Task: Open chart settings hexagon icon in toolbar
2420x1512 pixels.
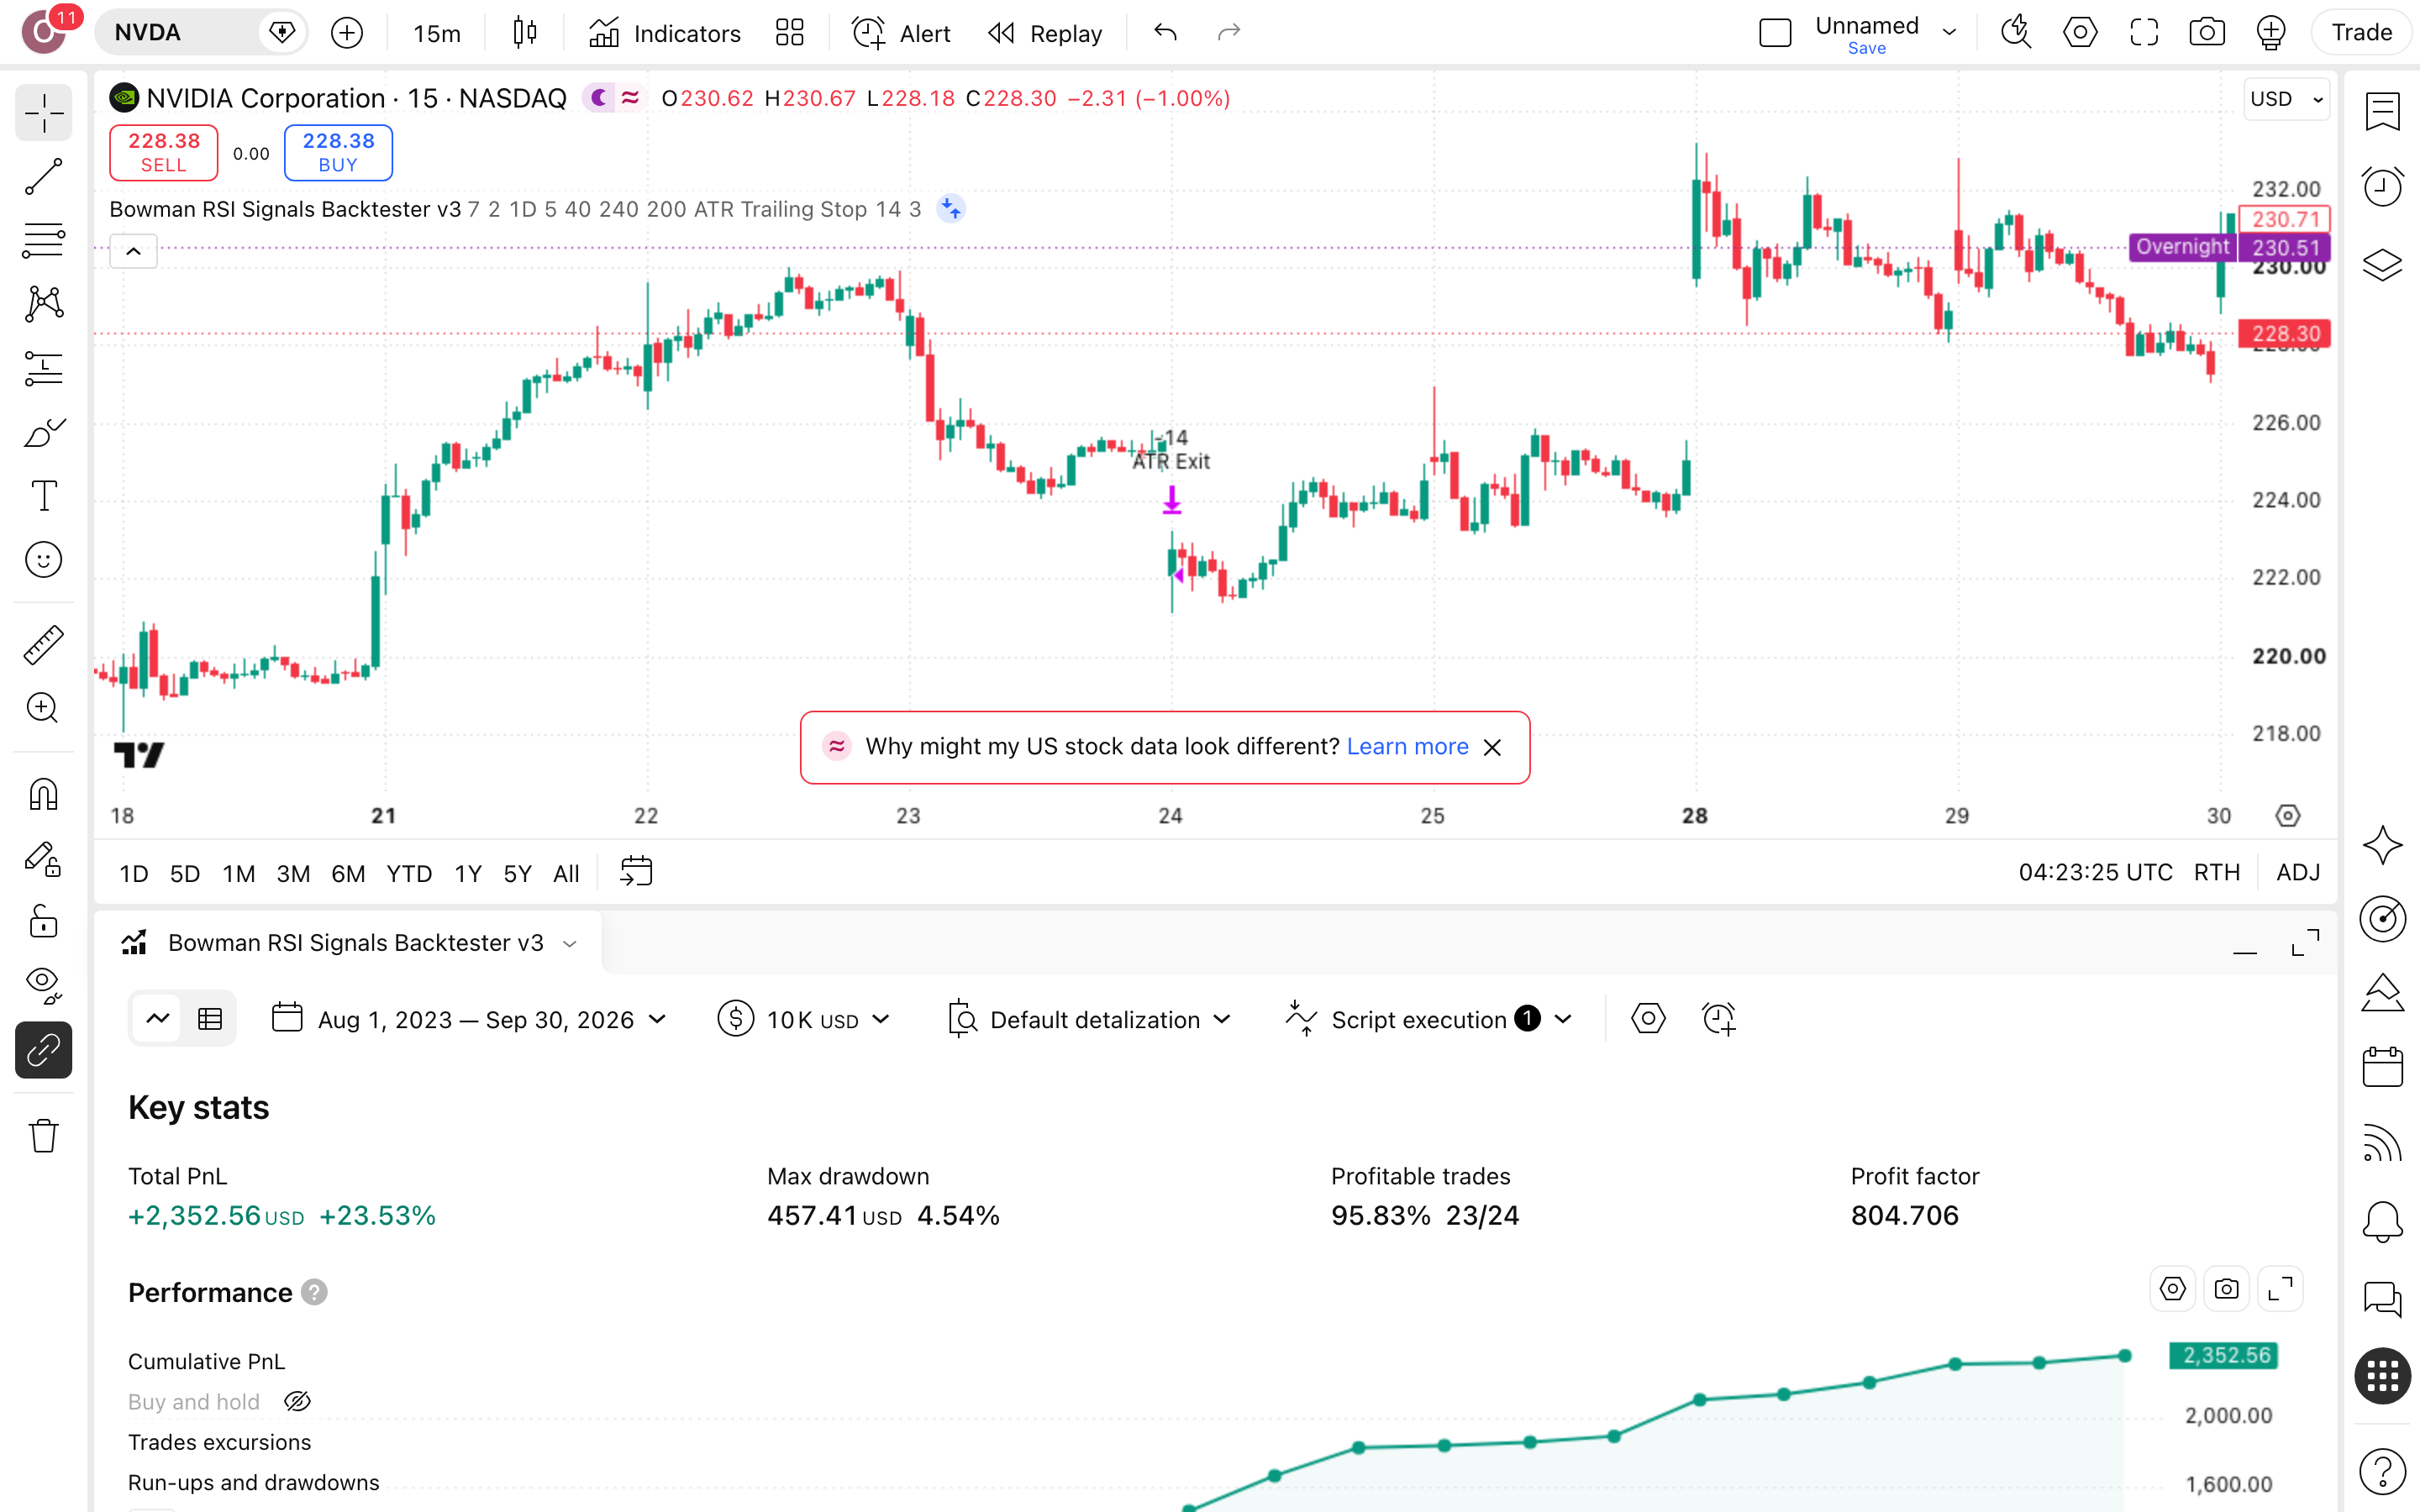Action: click(x=2080, y=33)
